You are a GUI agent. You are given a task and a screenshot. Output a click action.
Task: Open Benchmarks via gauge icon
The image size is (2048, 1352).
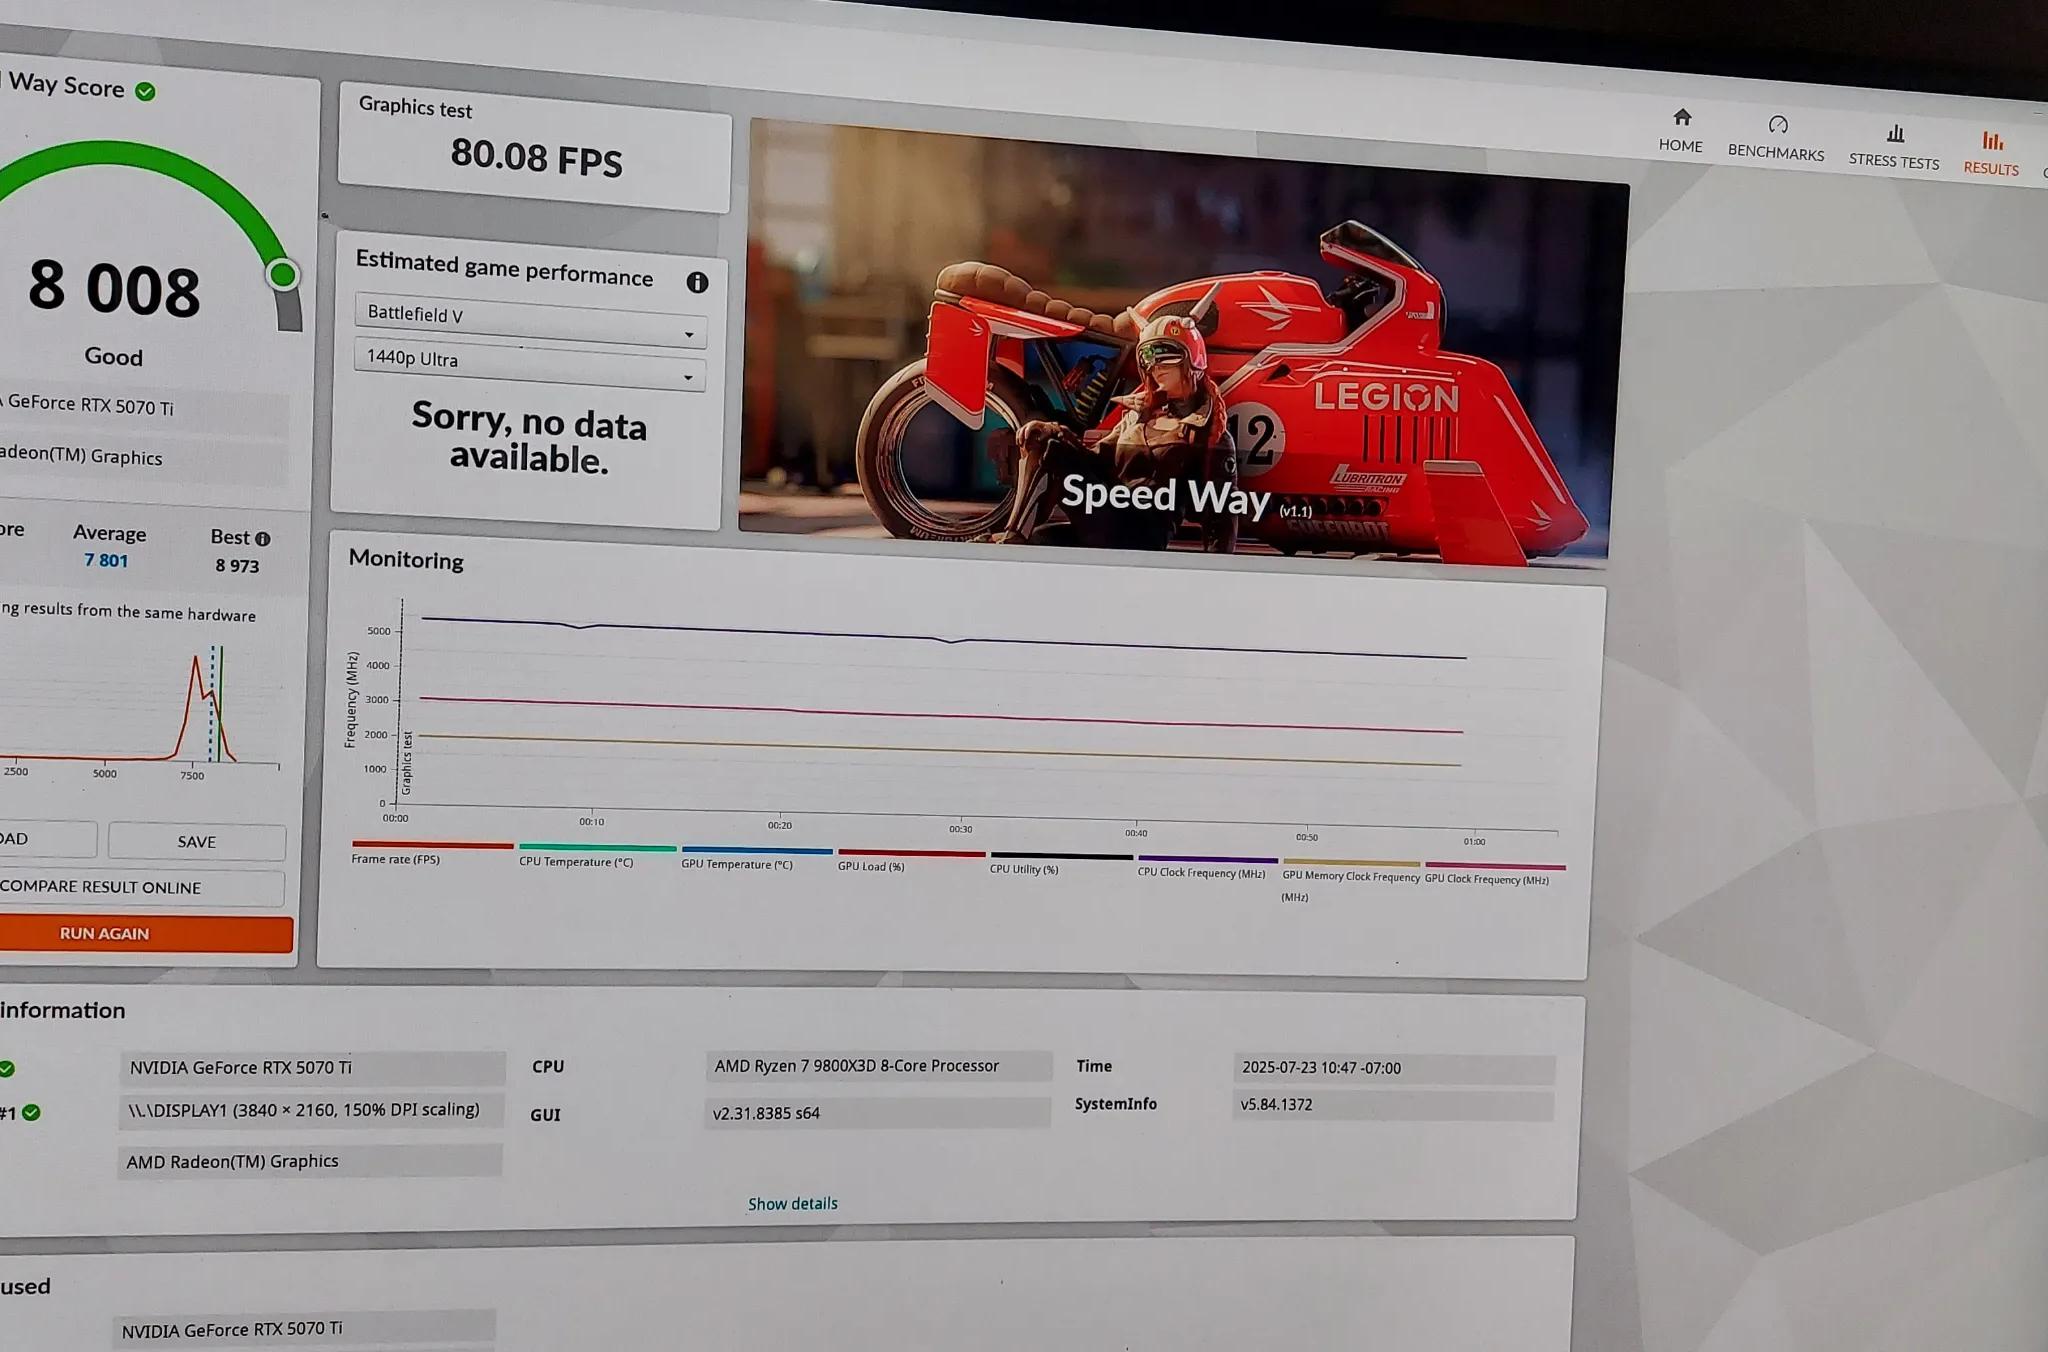click(1778, 125)
